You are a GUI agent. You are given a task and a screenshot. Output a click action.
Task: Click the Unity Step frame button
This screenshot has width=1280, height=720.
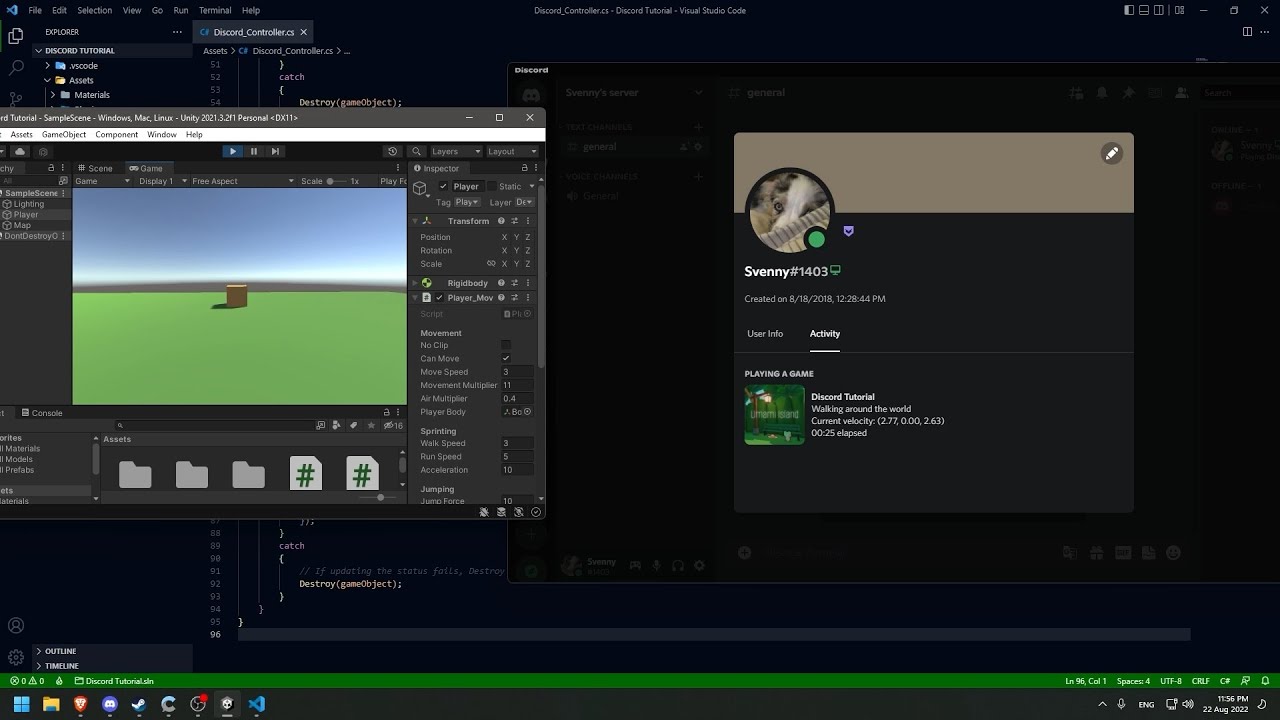point(275,151)
